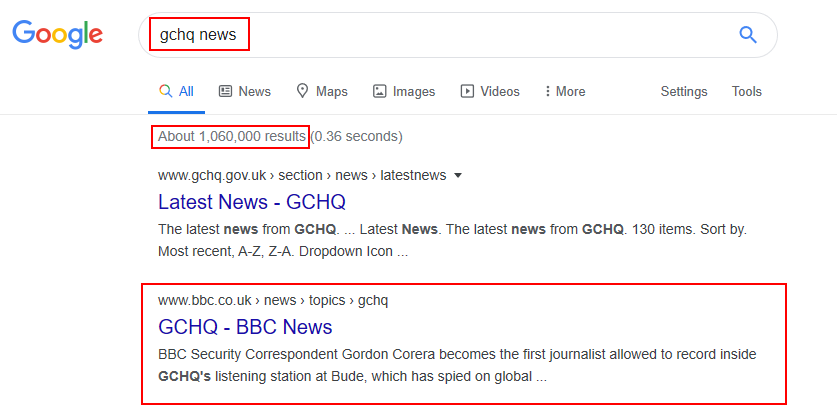Viewport: 837px width, 413px height.
Task: Click the blue magnifier search button
Action: point(747,35)
